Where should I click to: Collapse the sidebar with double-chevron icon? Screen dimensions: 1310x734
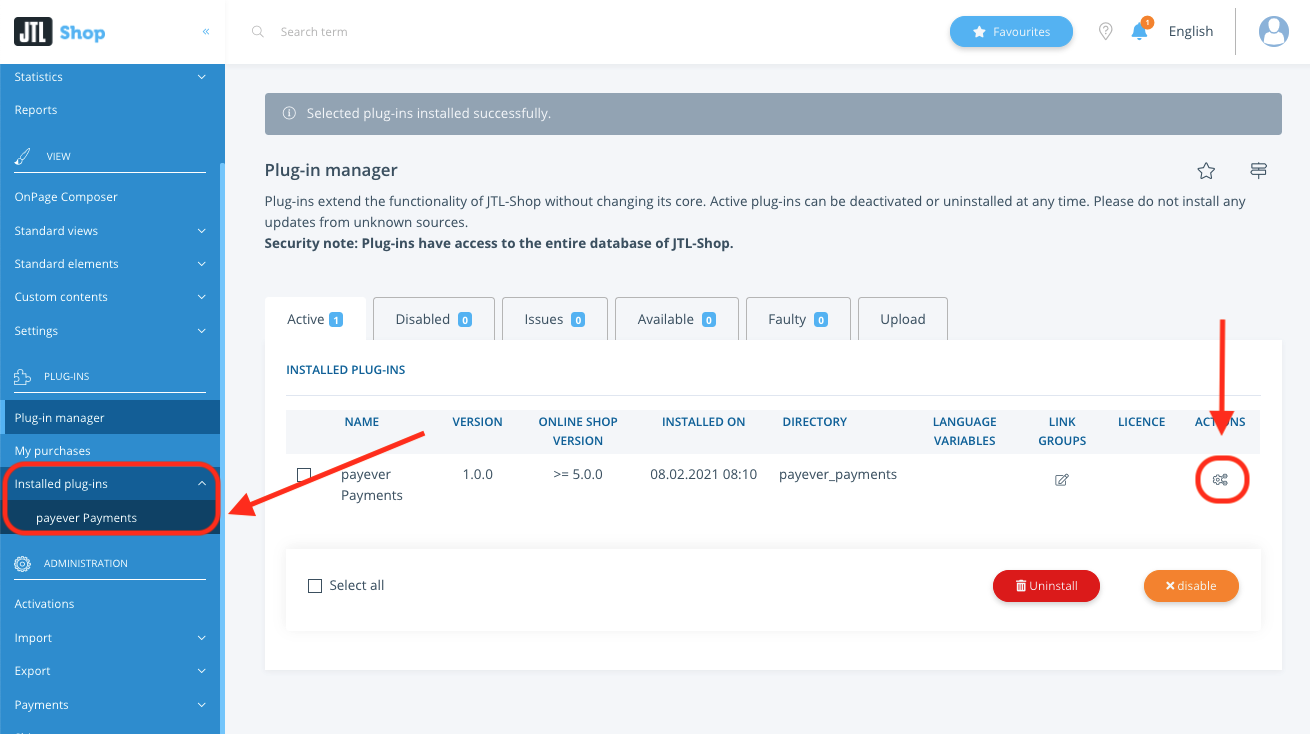[x=206, y=32]
